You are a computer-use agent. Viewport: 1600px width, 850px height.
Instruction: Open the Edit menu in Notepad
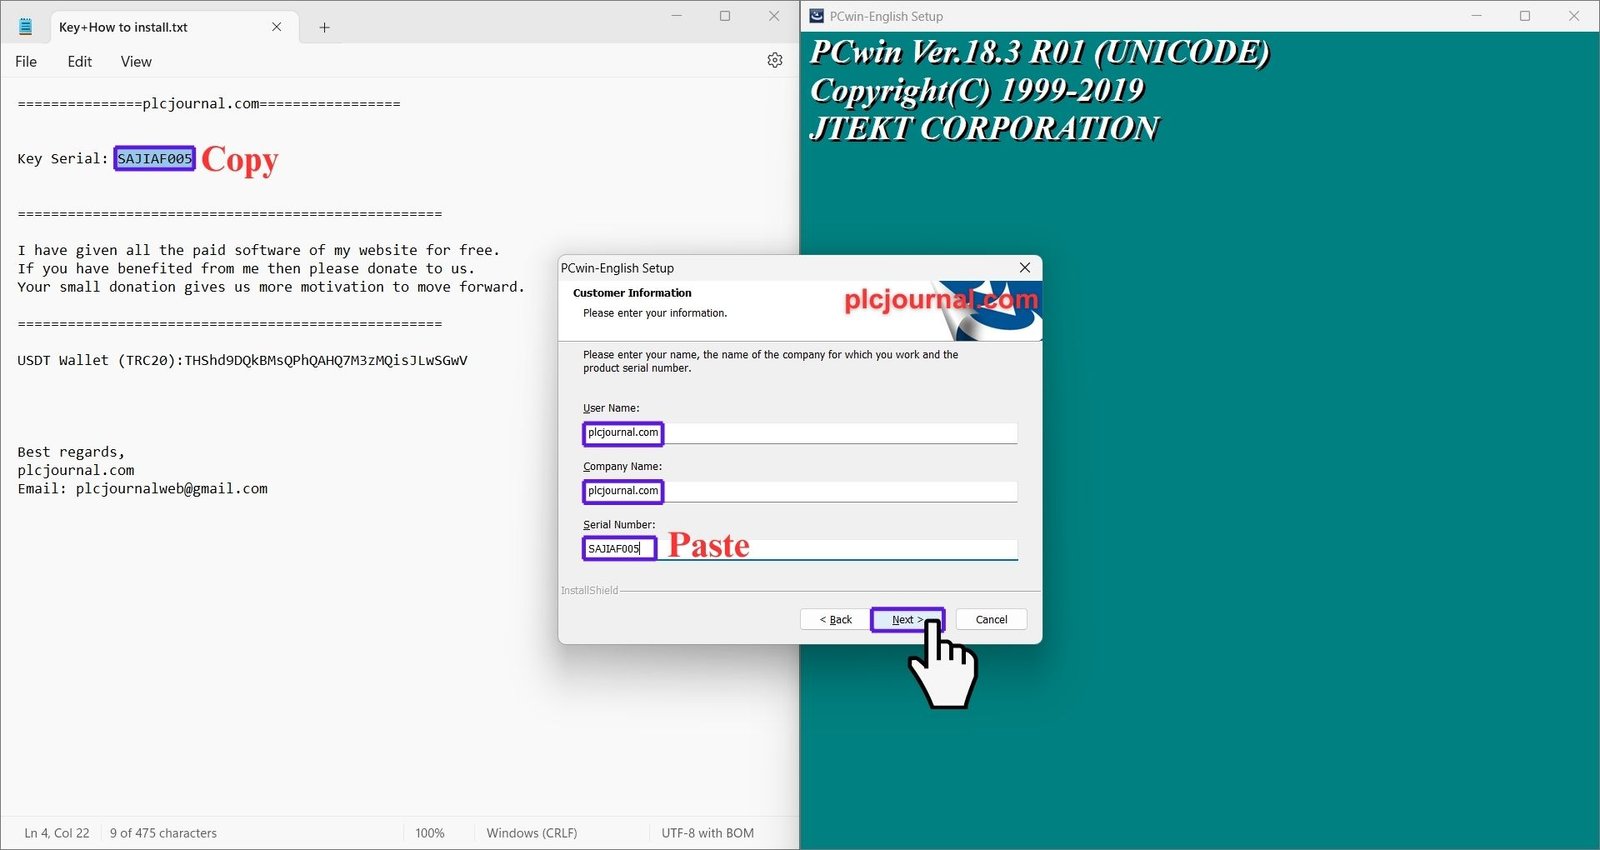pyautogui.click(x=80, y=62)
